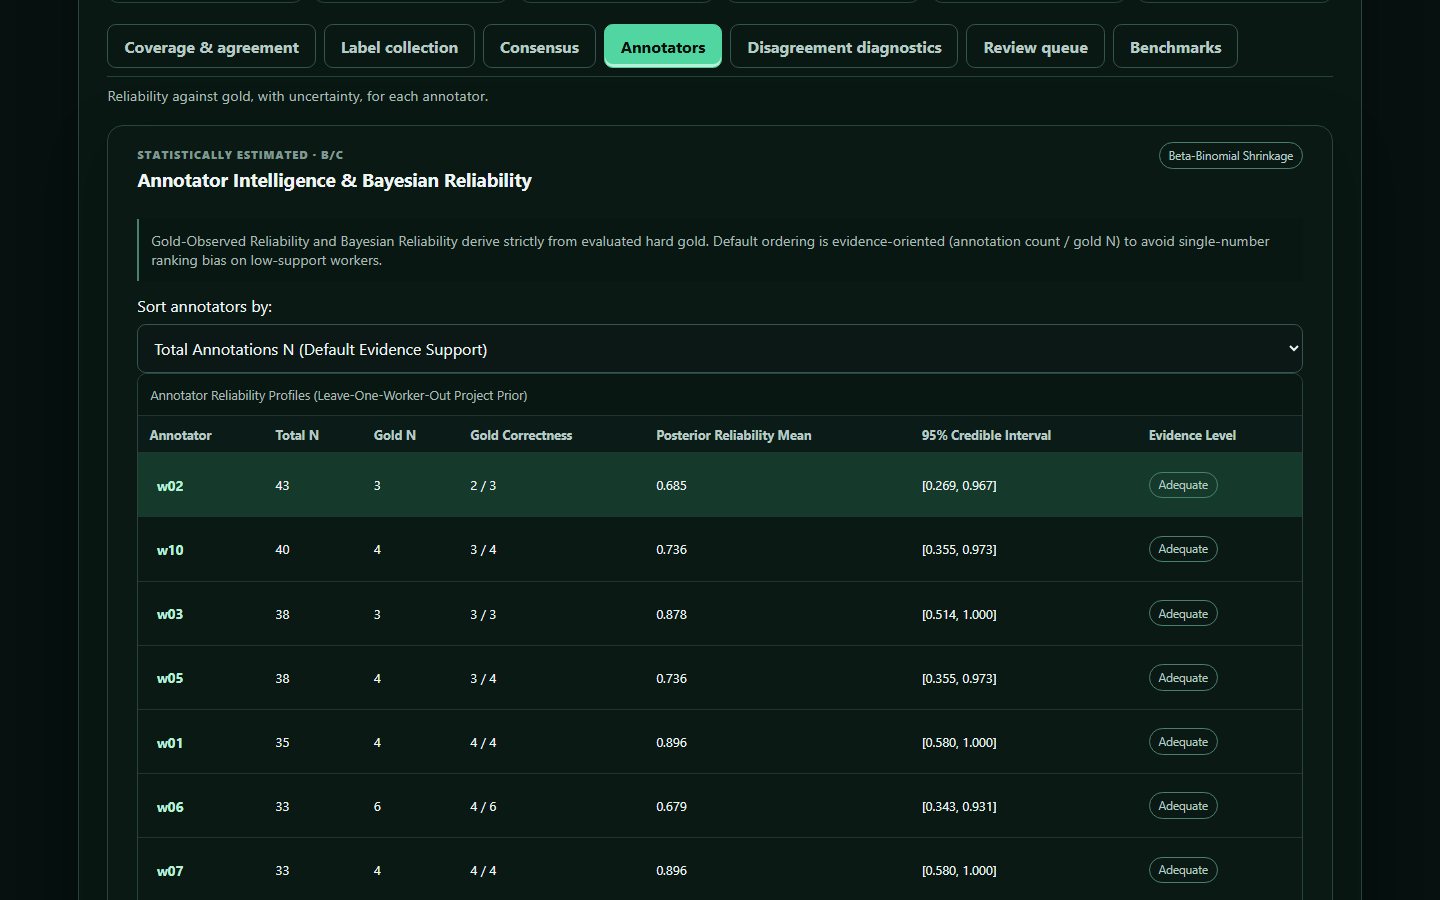The height and width of the screenshot is (900, 1440).
Task: Switch to the Label collection tab
Action: [399, 47]
